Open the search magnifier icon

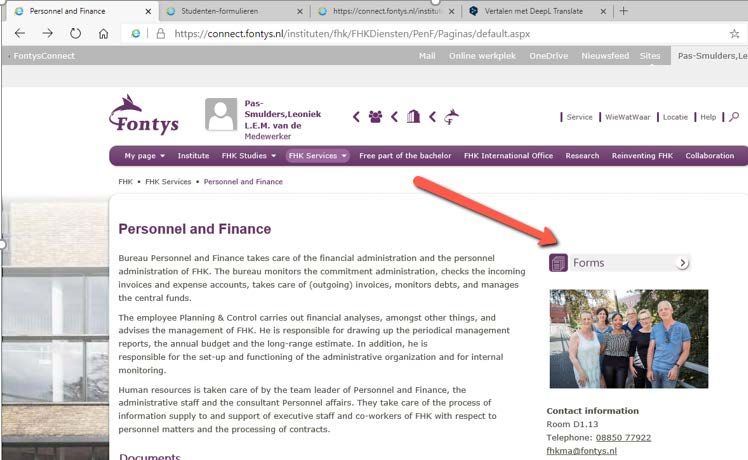point(734,116)
